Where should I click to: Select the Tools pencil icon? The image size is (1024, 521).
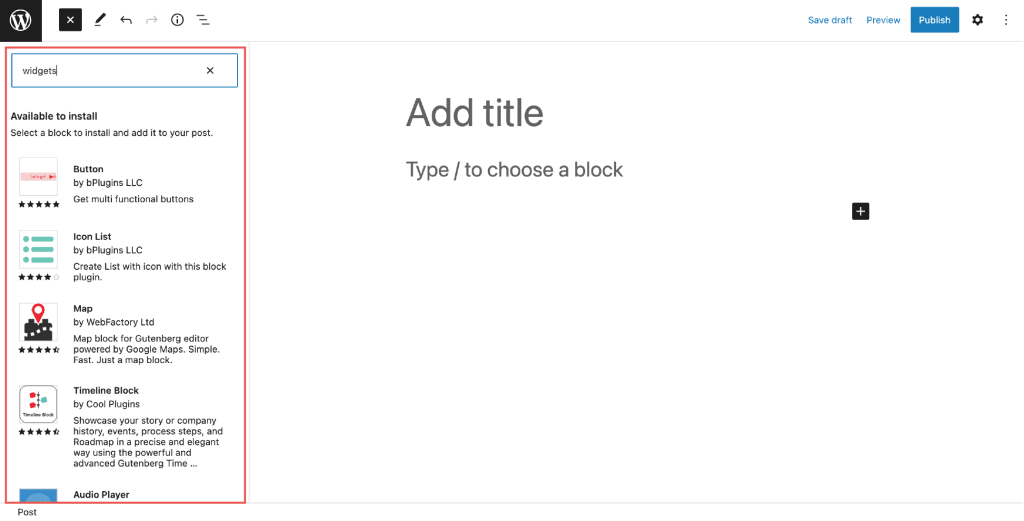(x=99, y=20)
